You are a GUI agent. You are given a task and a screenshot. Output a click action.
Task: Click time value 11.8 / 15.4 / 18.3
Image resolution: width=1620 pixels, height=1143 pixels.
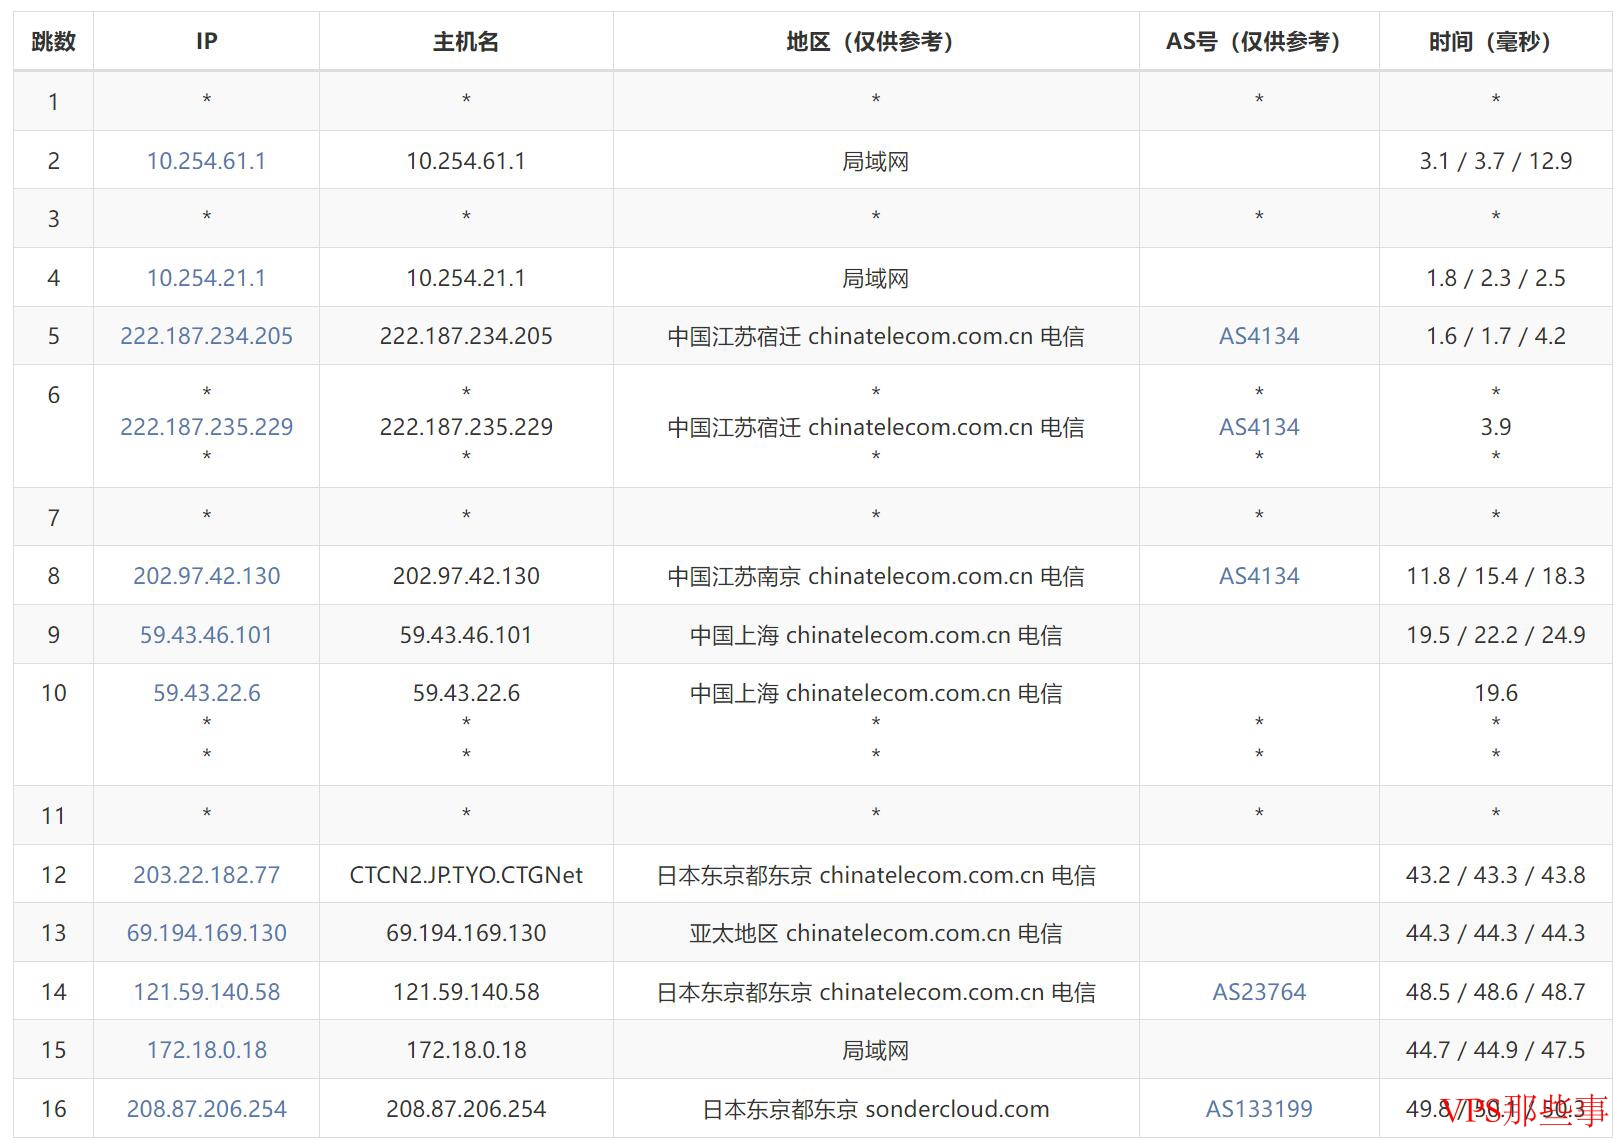[x=1496, y=576]
